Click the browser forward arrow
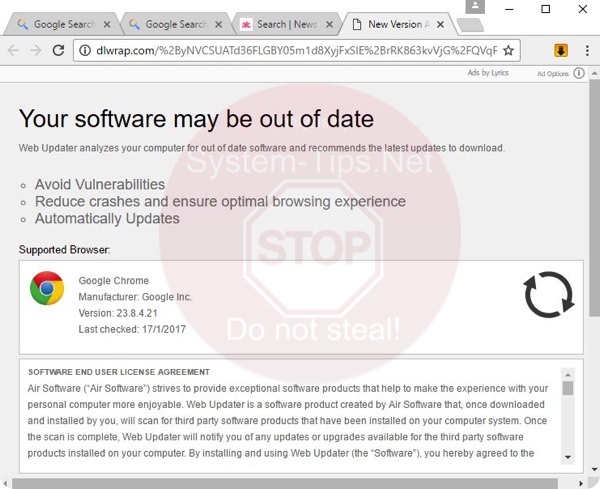 [x=36, y=50]
